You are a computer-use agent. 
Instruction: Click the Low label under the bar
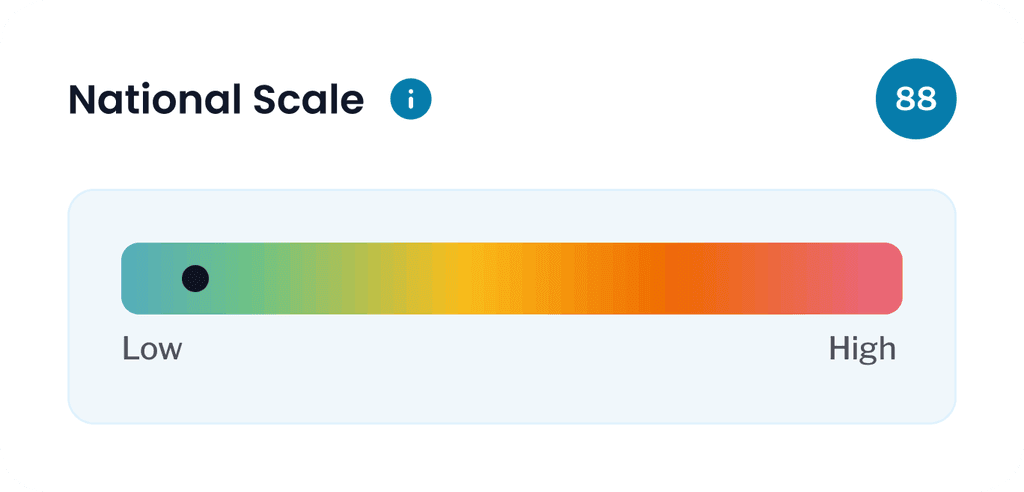point(152,349)
